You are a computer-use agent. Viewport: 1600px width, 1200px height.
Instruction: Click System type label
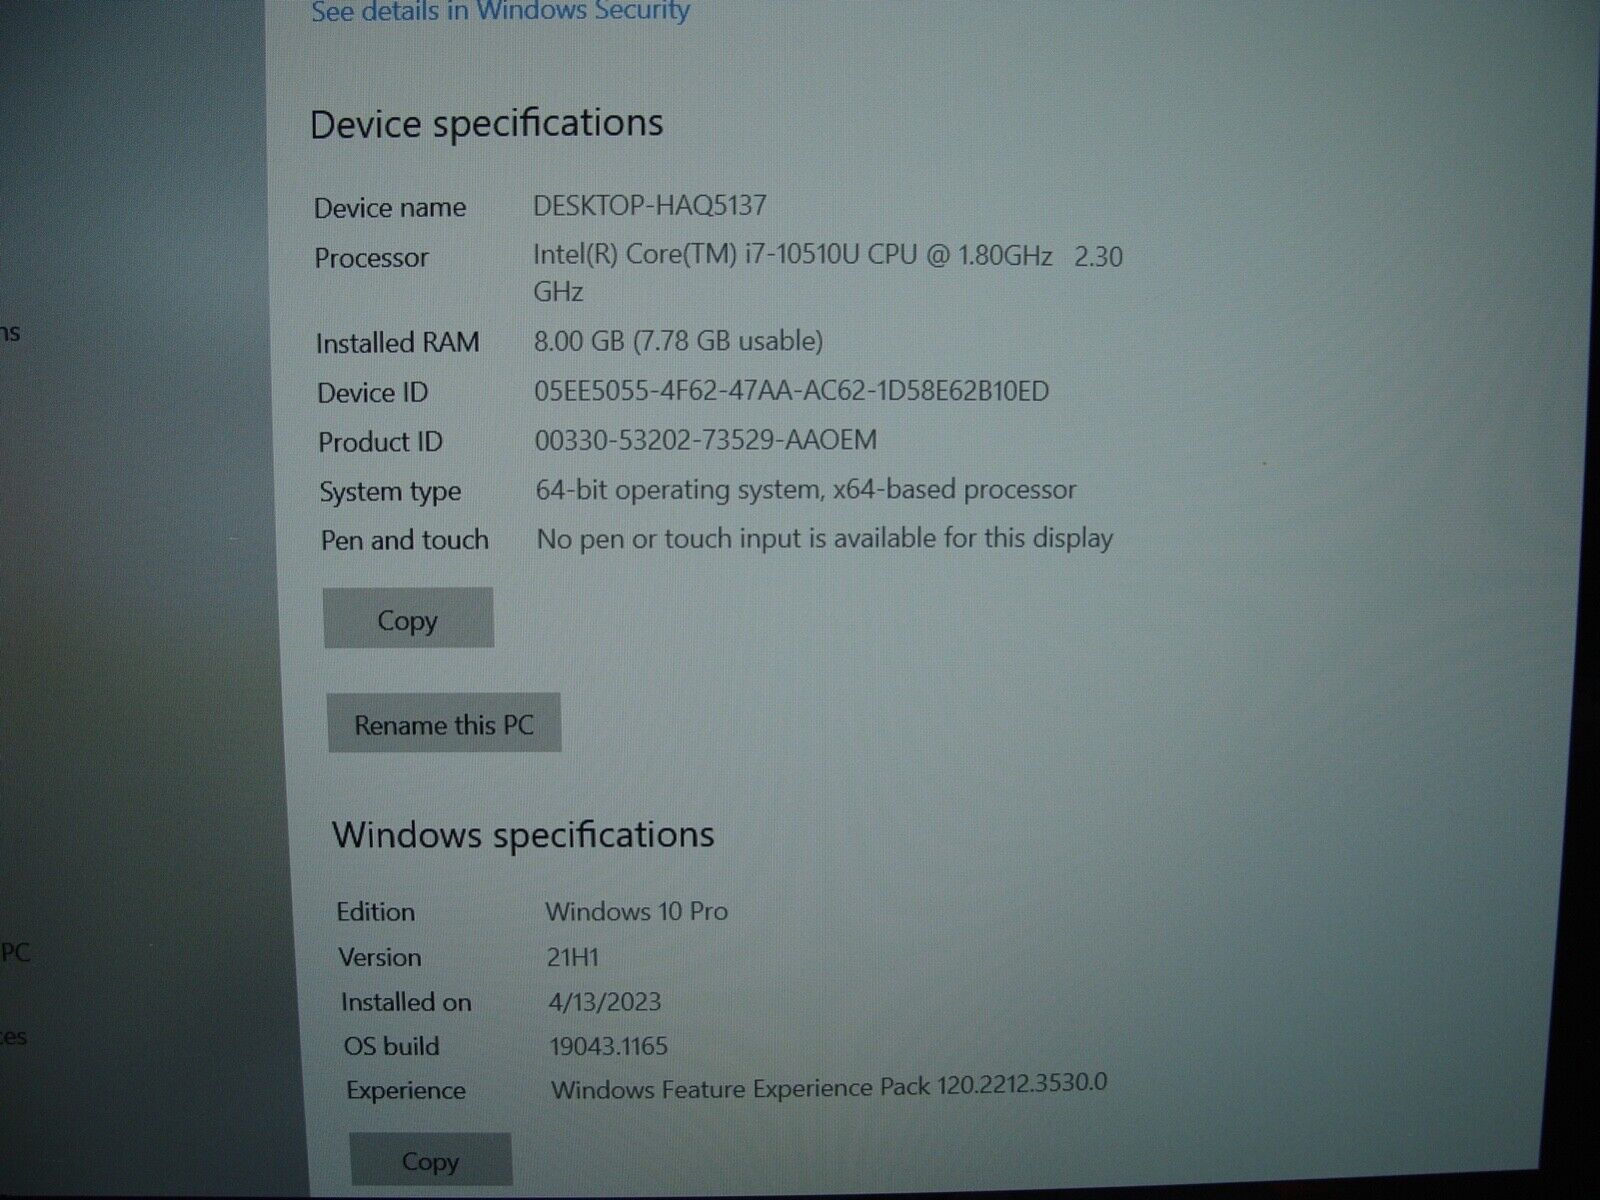(x=390, y=492)
